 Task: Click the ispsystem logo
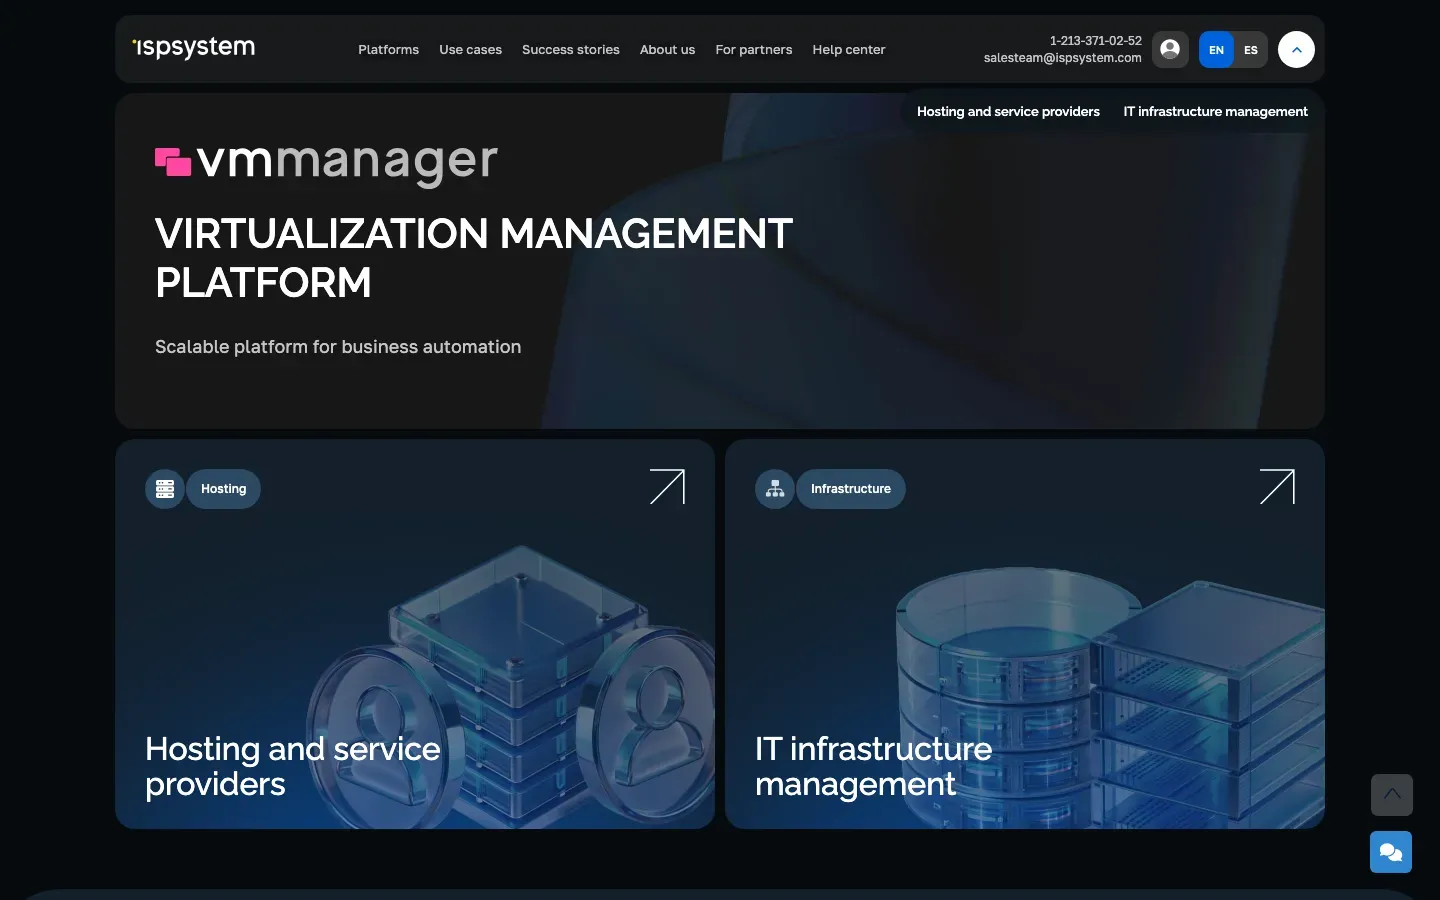(x=194, y=48)
